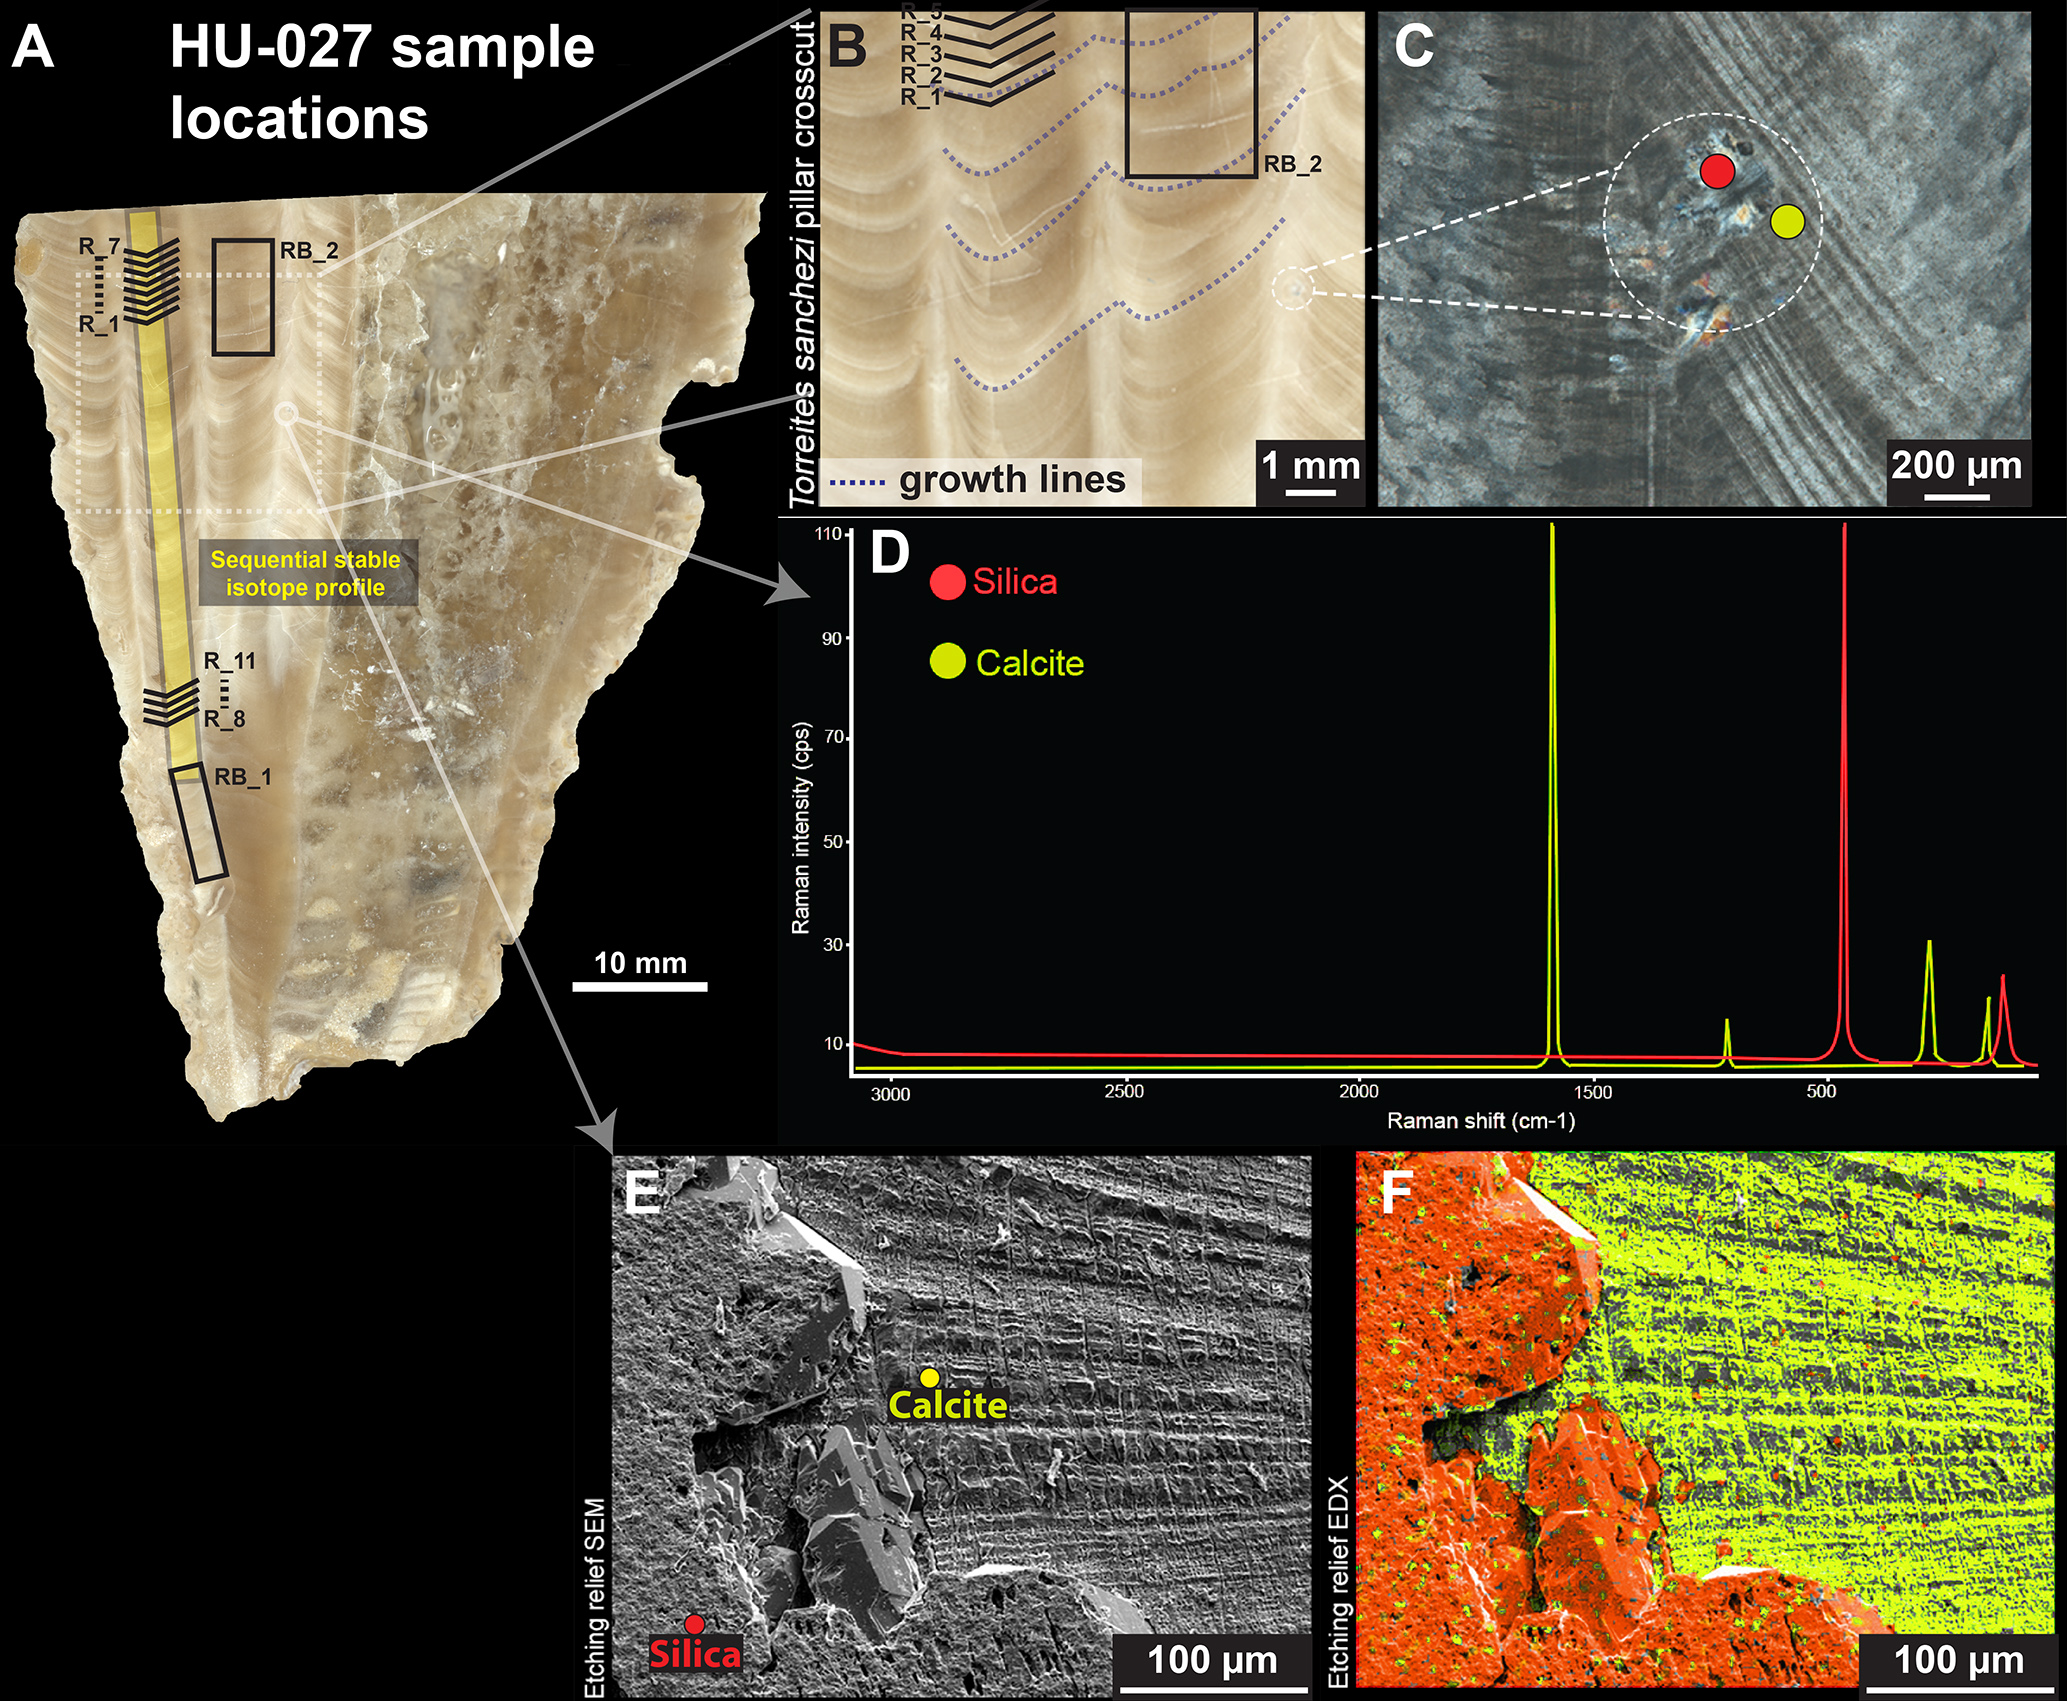2067x1701 pixels.
Task: Click the red Silica legend dot
Action: click(947, 582)
